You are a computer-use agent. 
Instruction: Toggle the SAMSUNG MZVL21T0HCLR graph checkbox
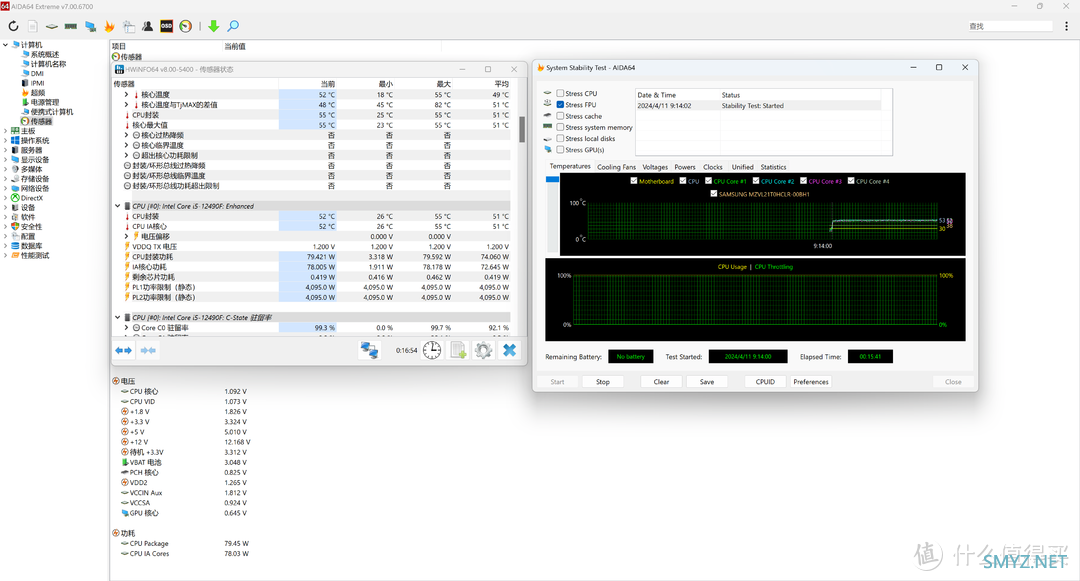[x=714, y=193]
